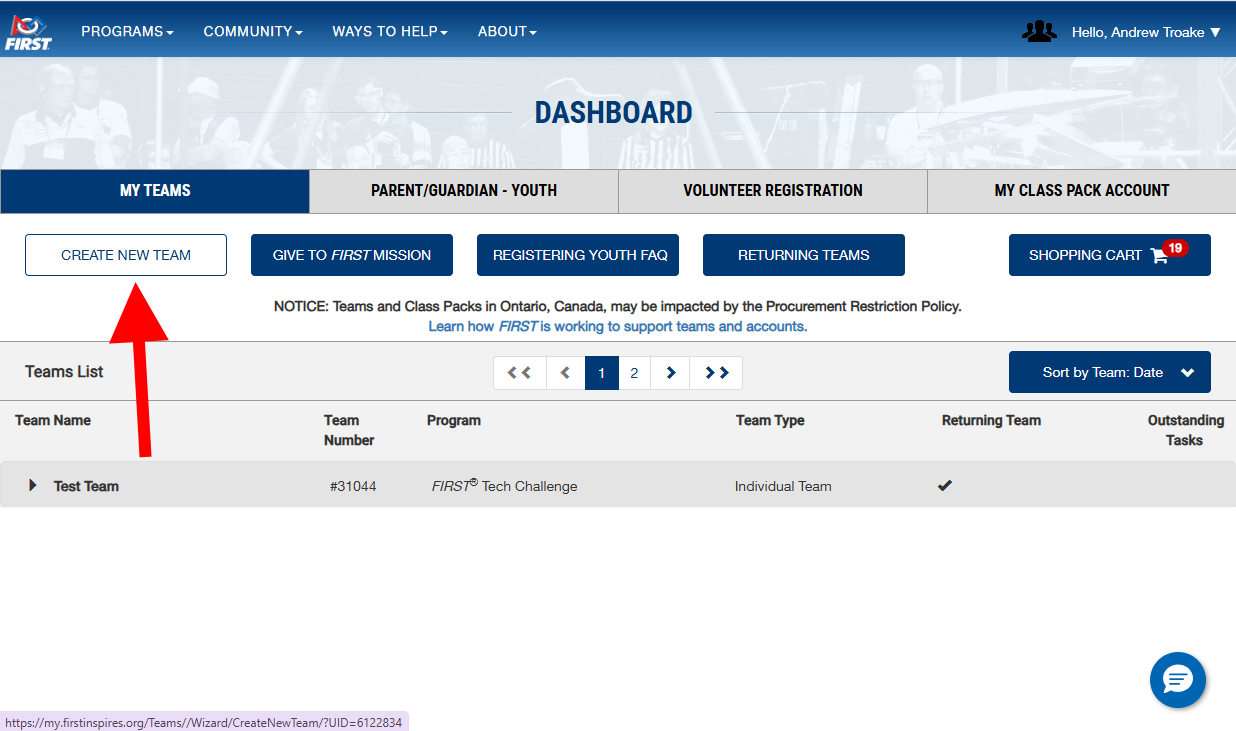The image size is (1236, 731).
Task: Jump to first page of teams list
Action: (x=519, y=373)
